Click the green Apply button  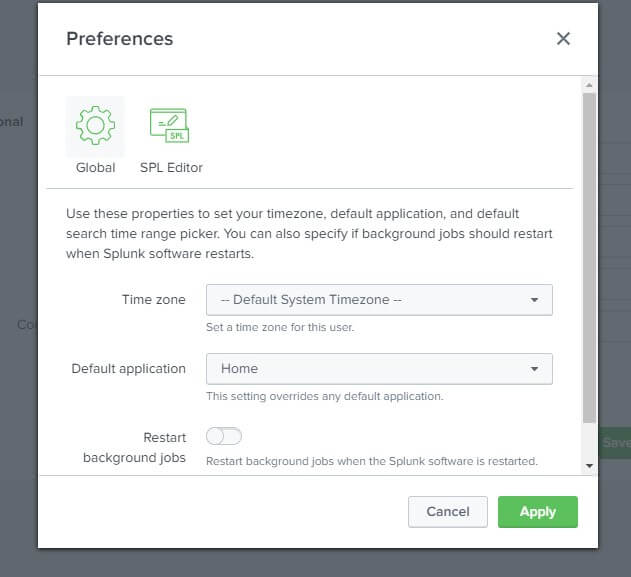(538, 511)
